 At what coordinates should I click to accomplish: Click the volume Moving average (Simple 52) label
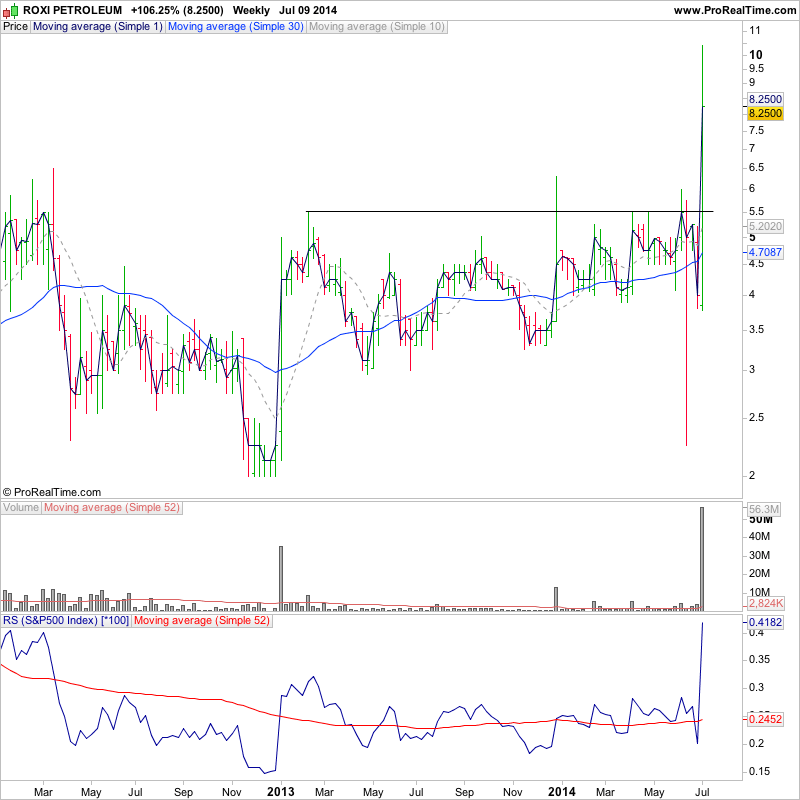click(x=112, y=508)
